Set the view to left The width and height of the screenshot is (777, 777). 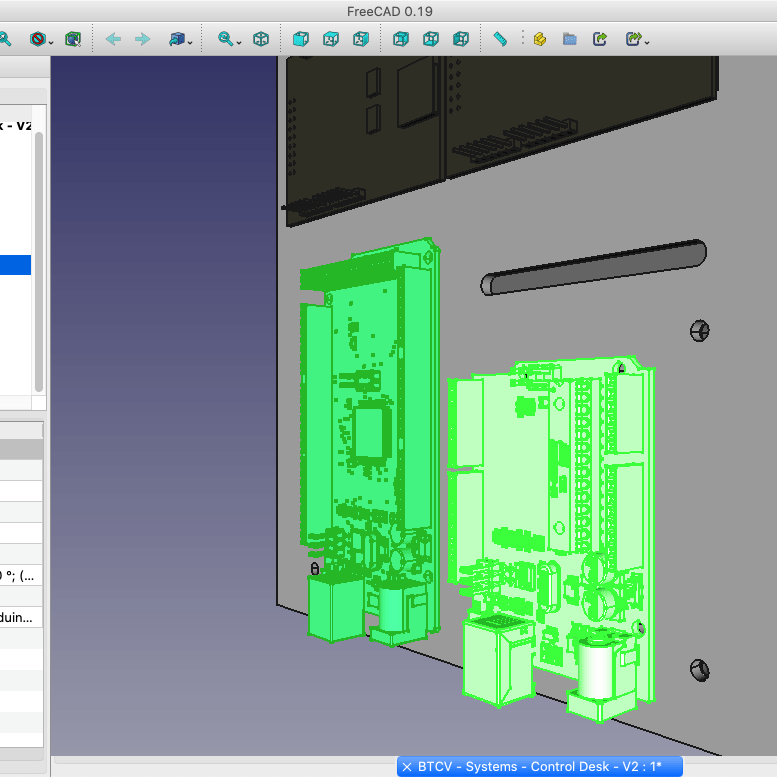coord(461,39)
